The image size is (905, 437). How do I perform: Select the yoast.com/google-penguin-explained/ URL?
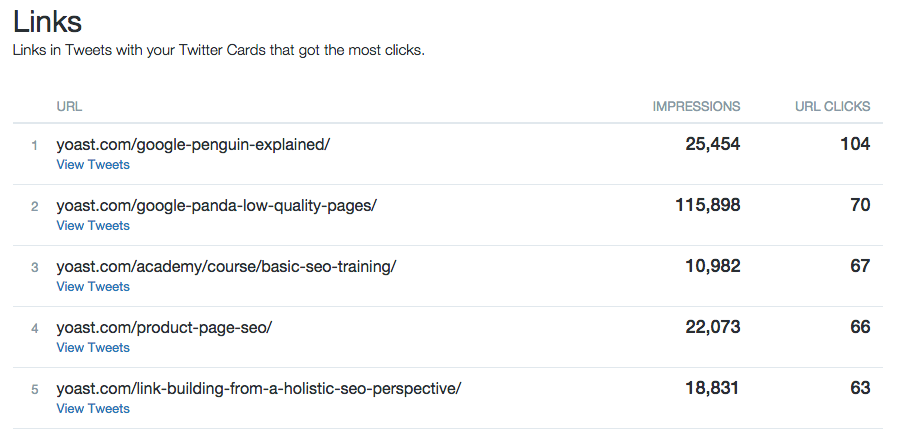pos(193,145)
